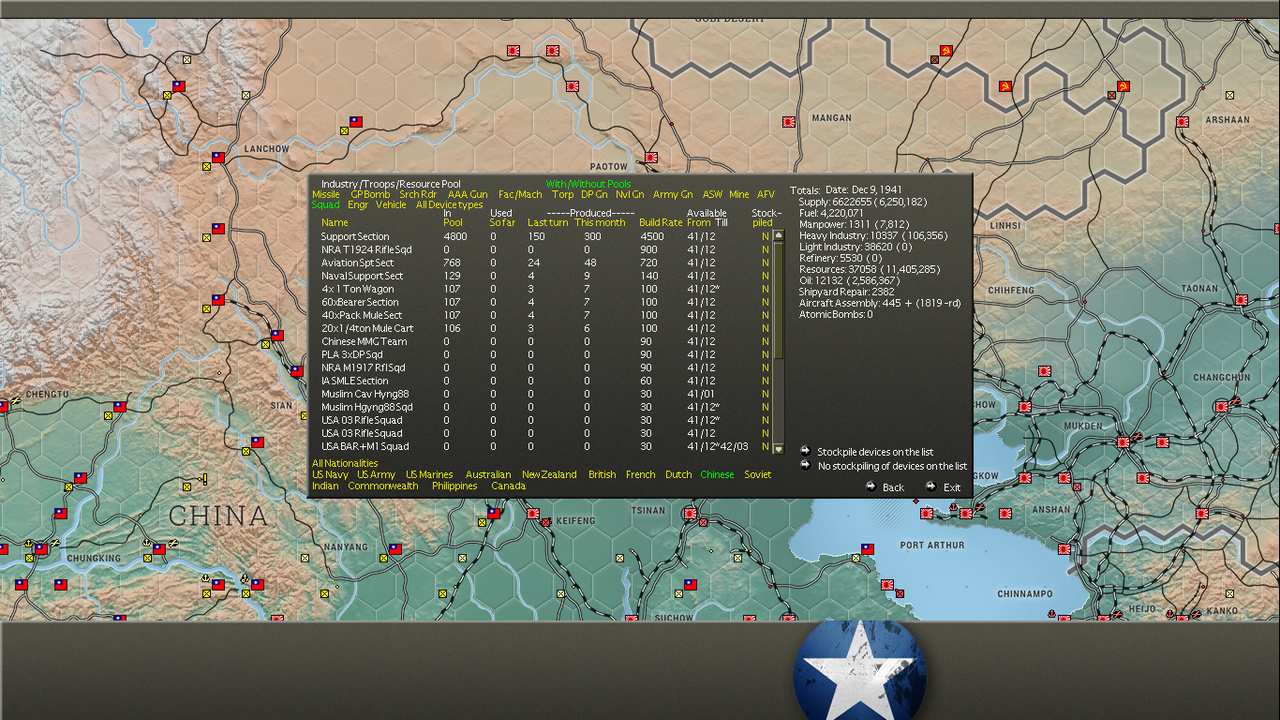
Task: Click arrow icon for No stockpiling of devices
Action: click(805, 465)
